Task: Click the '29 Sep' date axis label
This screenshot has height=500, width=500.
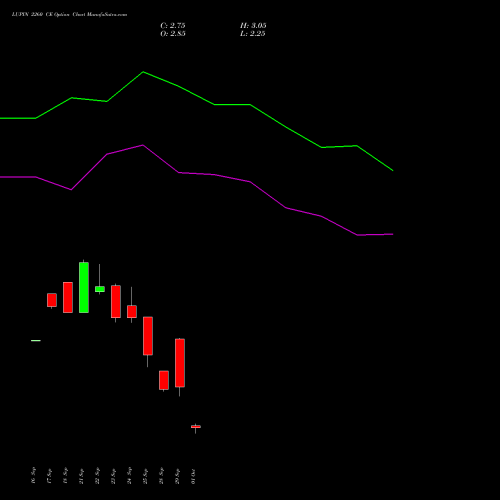Action: pyautogui.click(x=177, y=475)
